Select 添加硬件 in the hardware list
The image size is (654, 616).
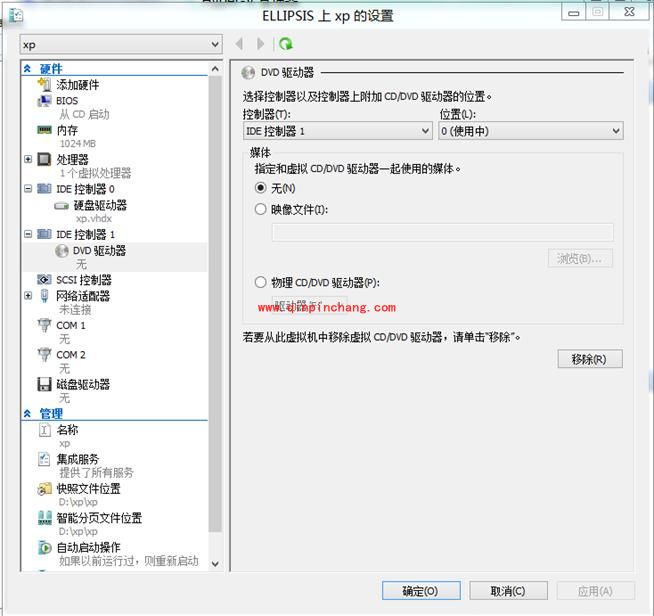(x=78, y=85)
